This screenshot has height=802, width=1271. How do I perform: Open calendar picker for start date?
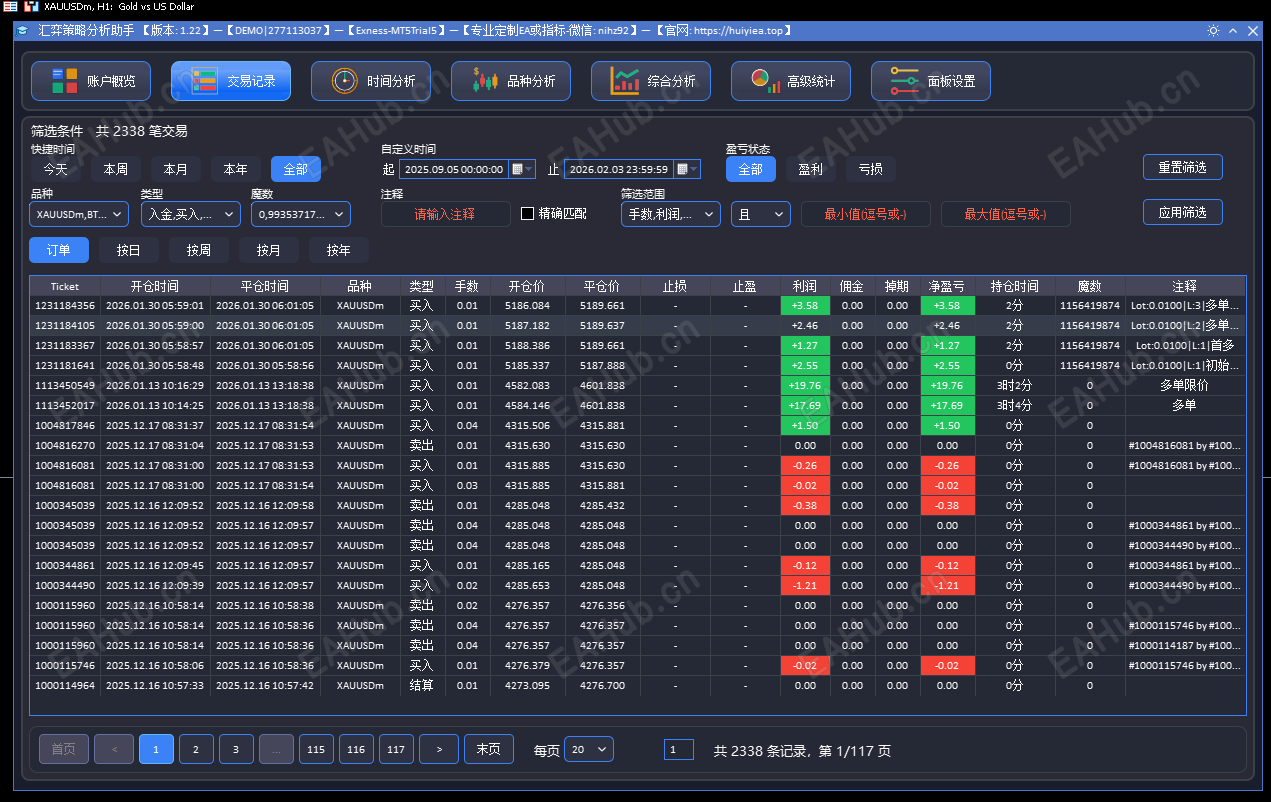pyautogui.click(x=522, y=169)
